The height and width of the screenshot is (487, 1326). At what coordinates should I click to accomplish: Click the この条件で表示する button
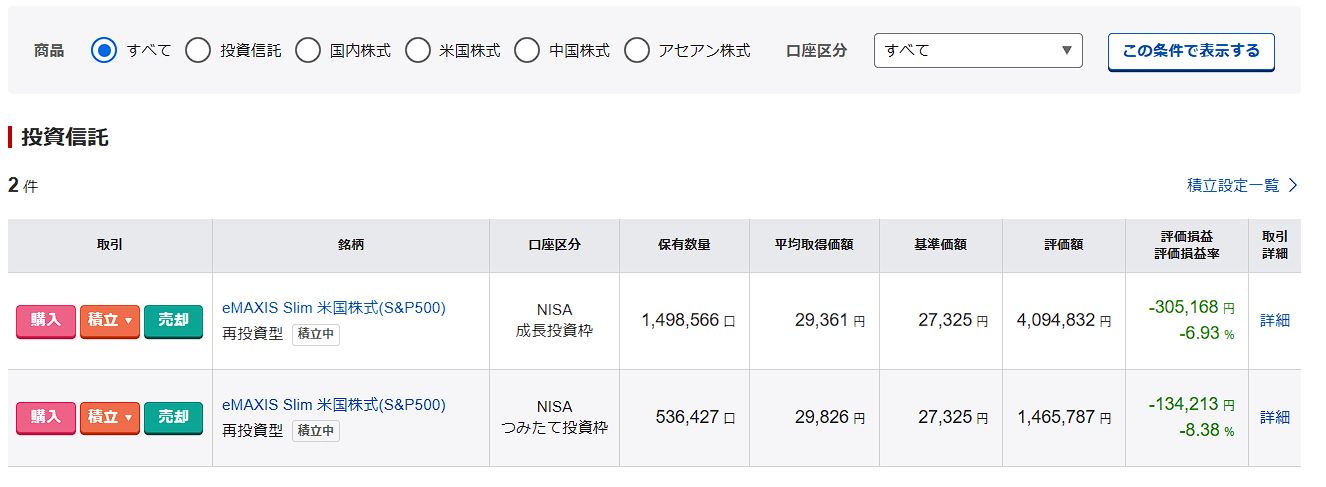pyautogui.click(x=1190, y=51)
